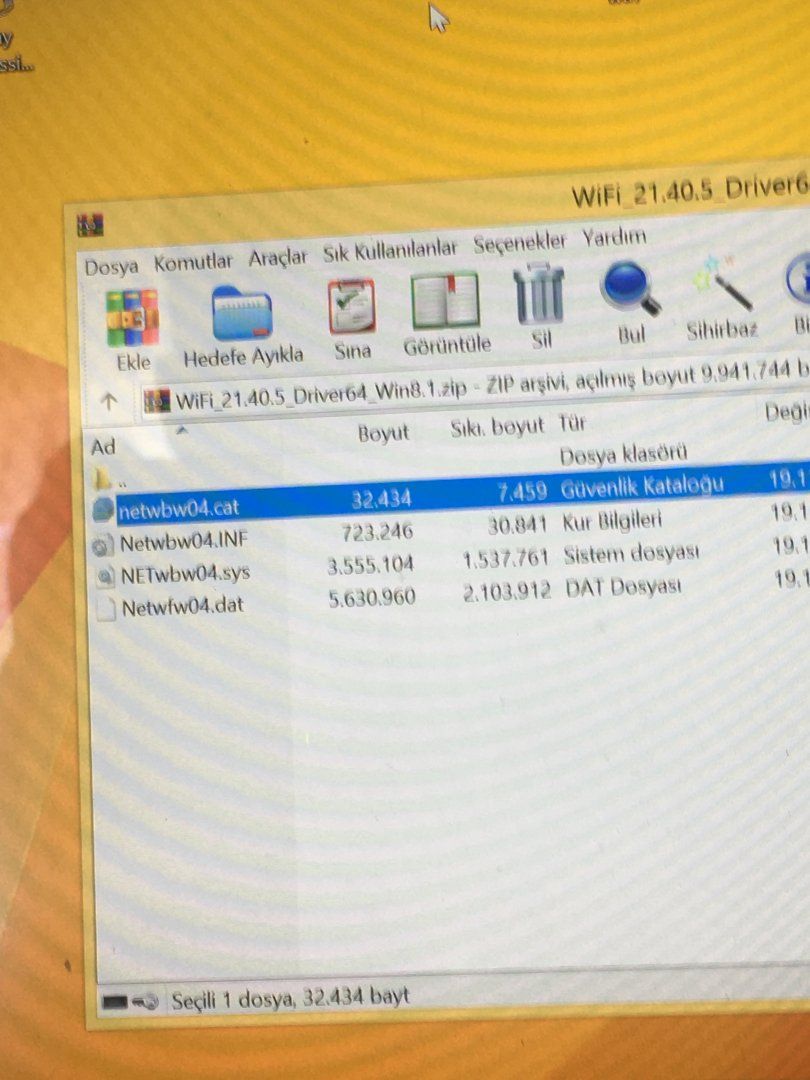Image resolution: width=810 pixels, height=1080 pixels.
Task: Click the DAT Dosyası type cell
Action: click(x=623, y=587)
